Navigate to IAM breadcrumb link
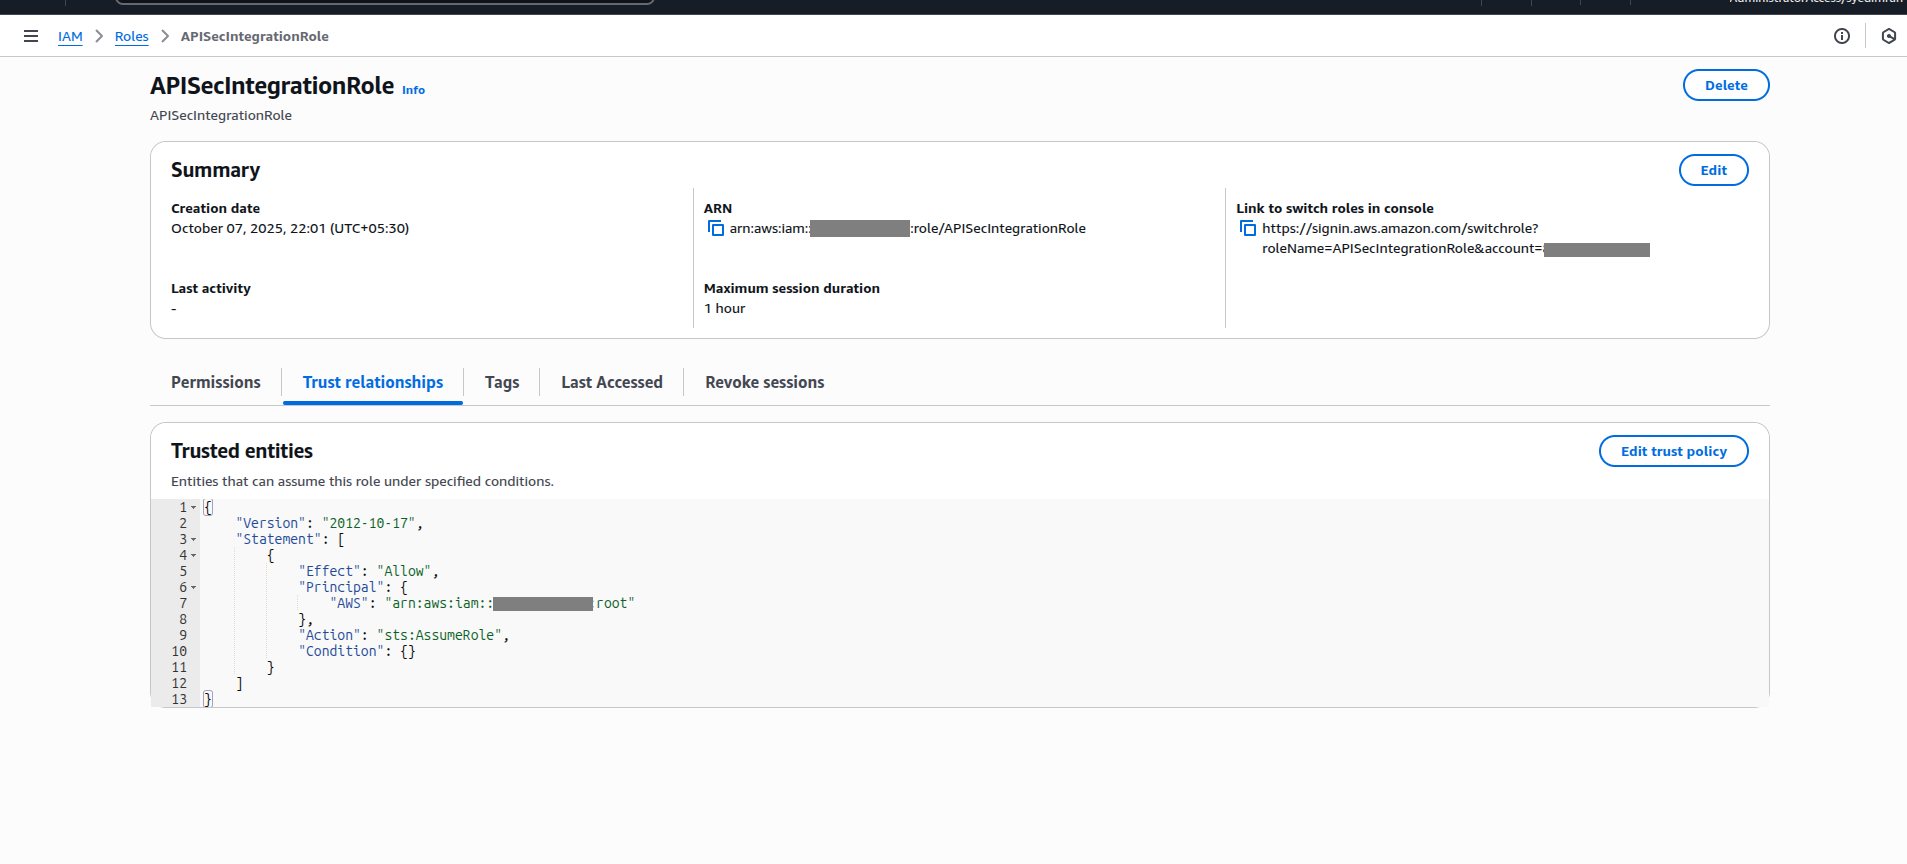1907x864 pixels. point(70,37)
